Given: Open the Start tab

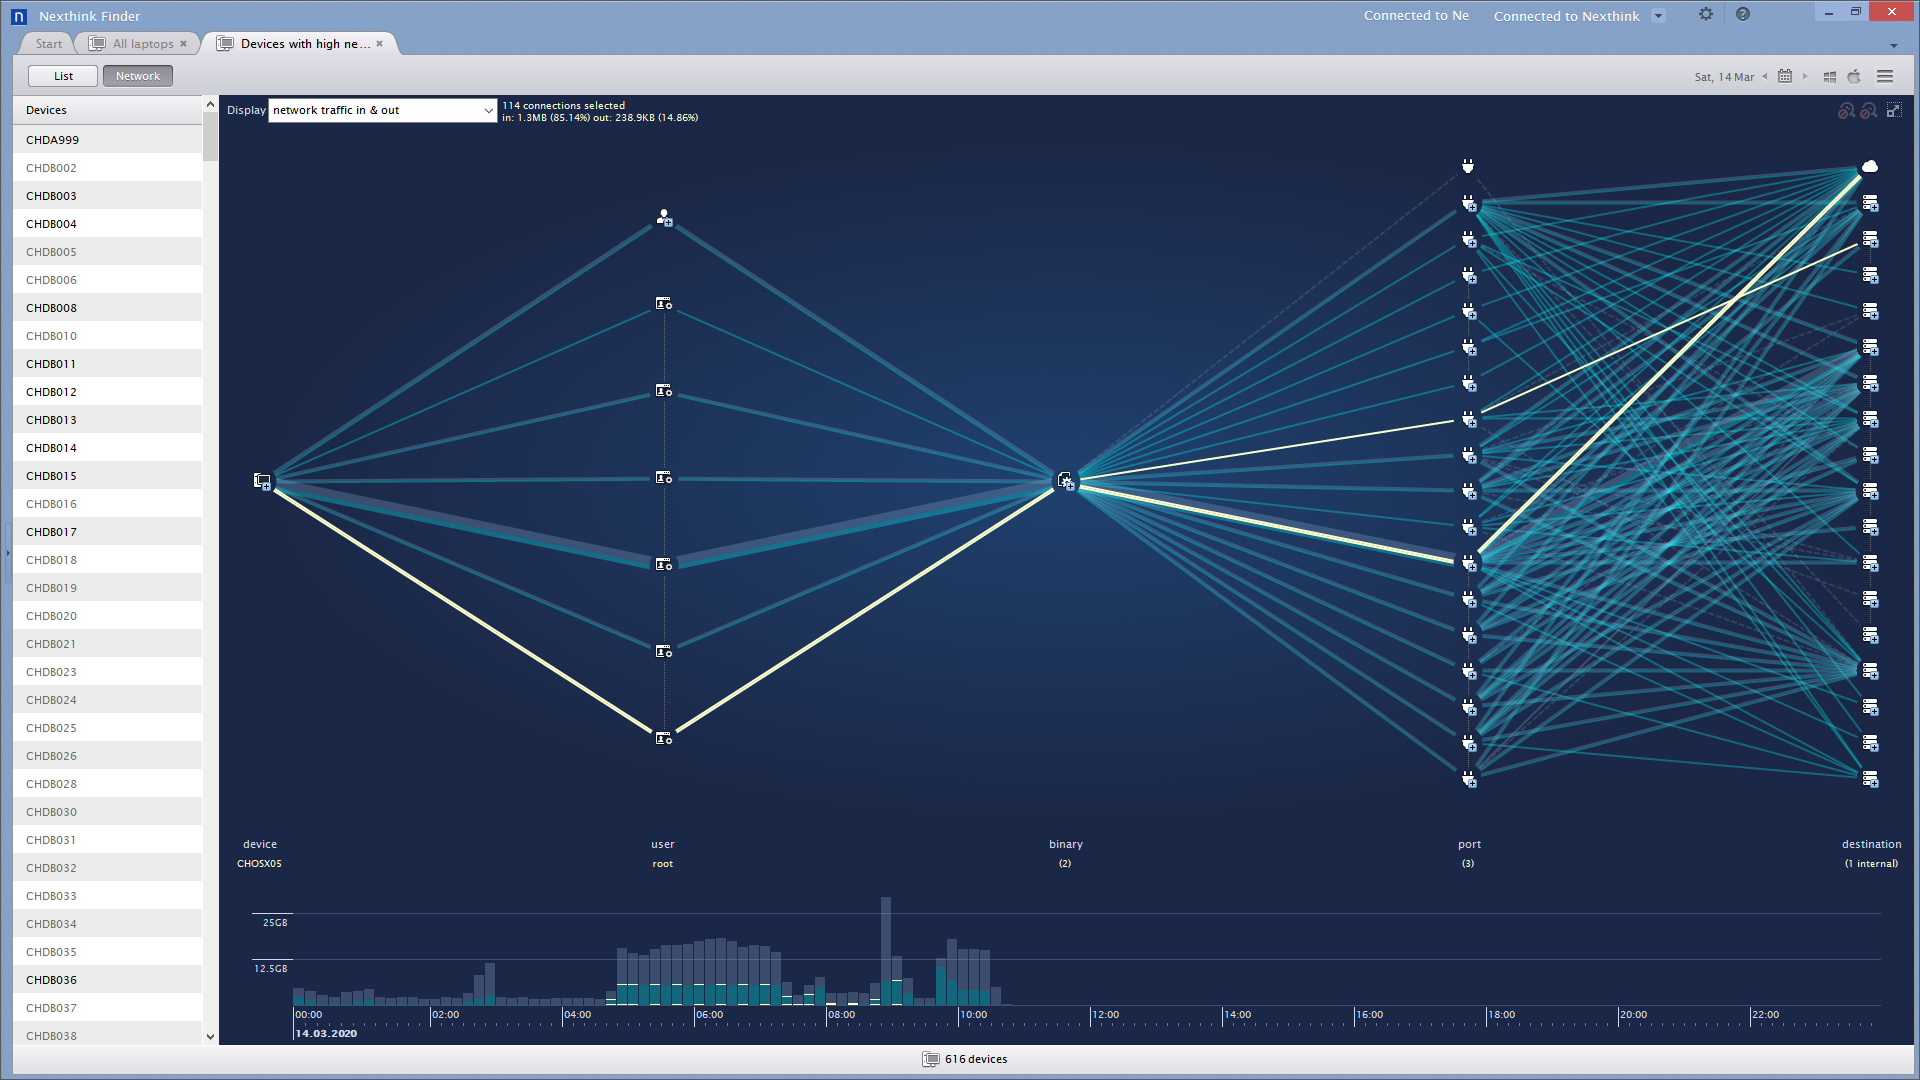Looking at the screenshot, I should pos(48,44).
